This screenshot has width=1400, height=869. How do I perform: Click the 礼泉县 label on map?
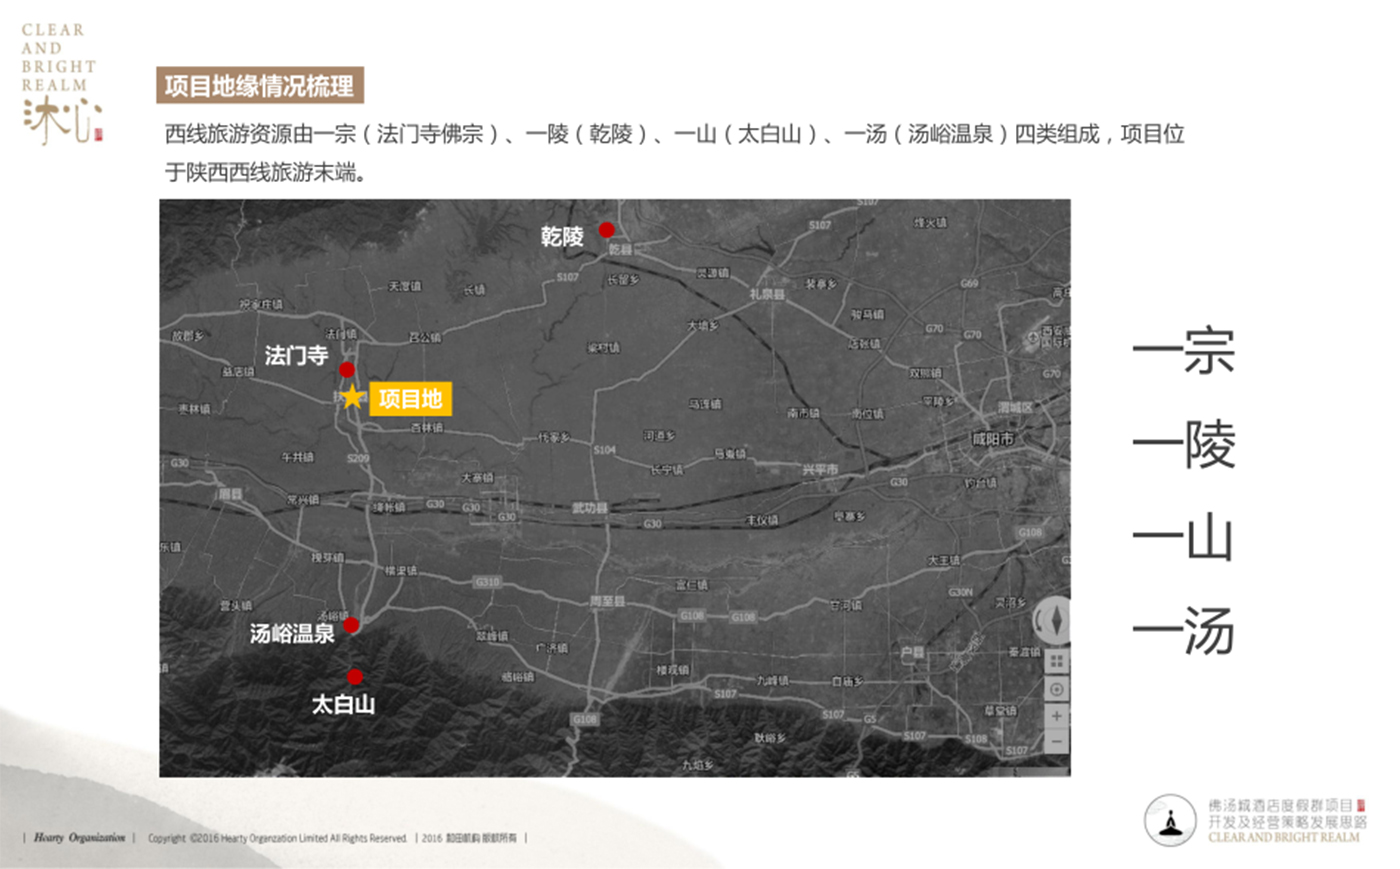coord(767,294)
